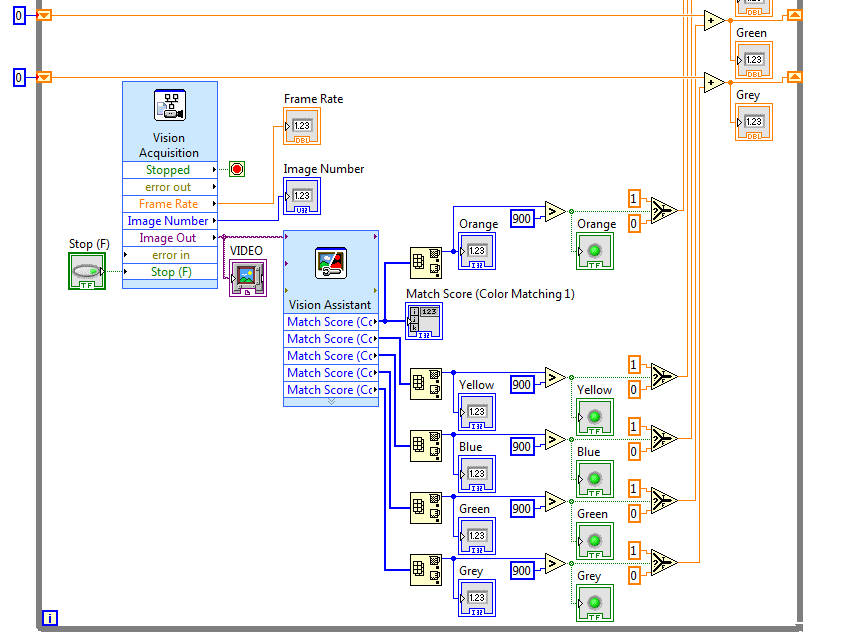Select the Orange I32 numeric indicator terminal

tap(476, 251)
